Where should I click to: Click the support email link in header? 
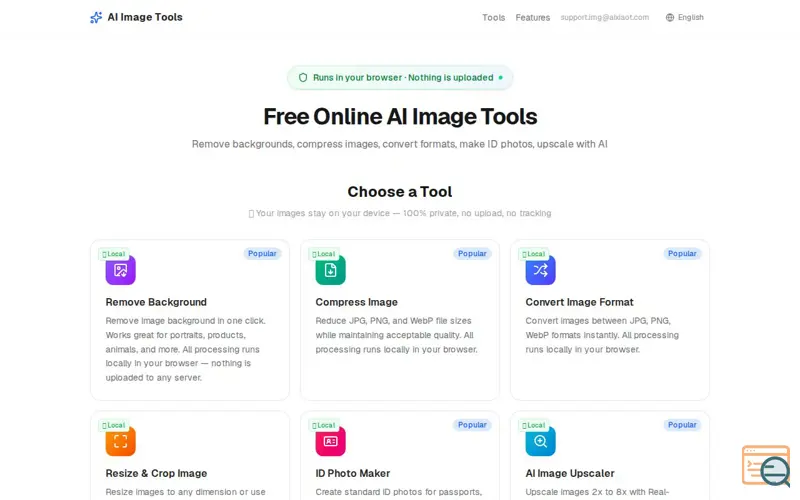[605, 17]
